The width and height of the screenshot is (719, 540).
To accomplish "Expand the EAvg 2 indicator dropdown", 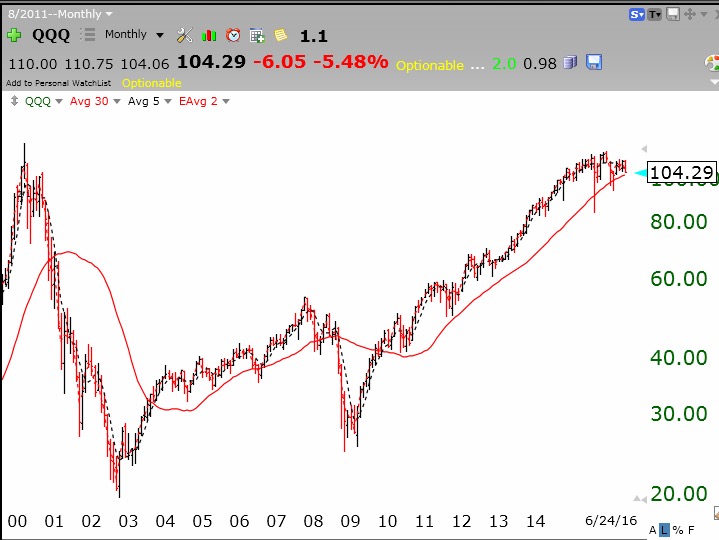I will (226, 101).
